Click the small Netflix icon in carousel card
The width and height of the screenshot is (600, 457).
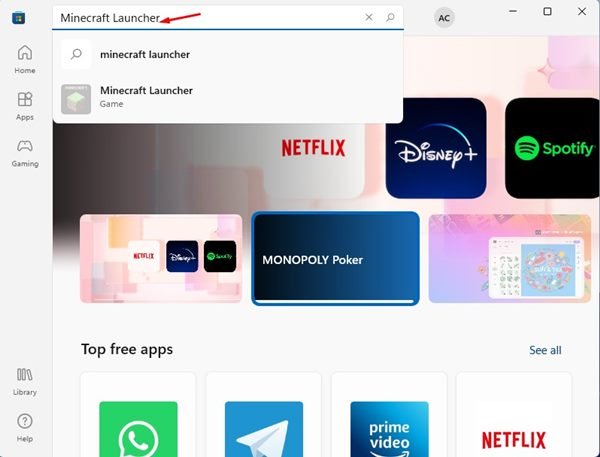coord(144,256)
